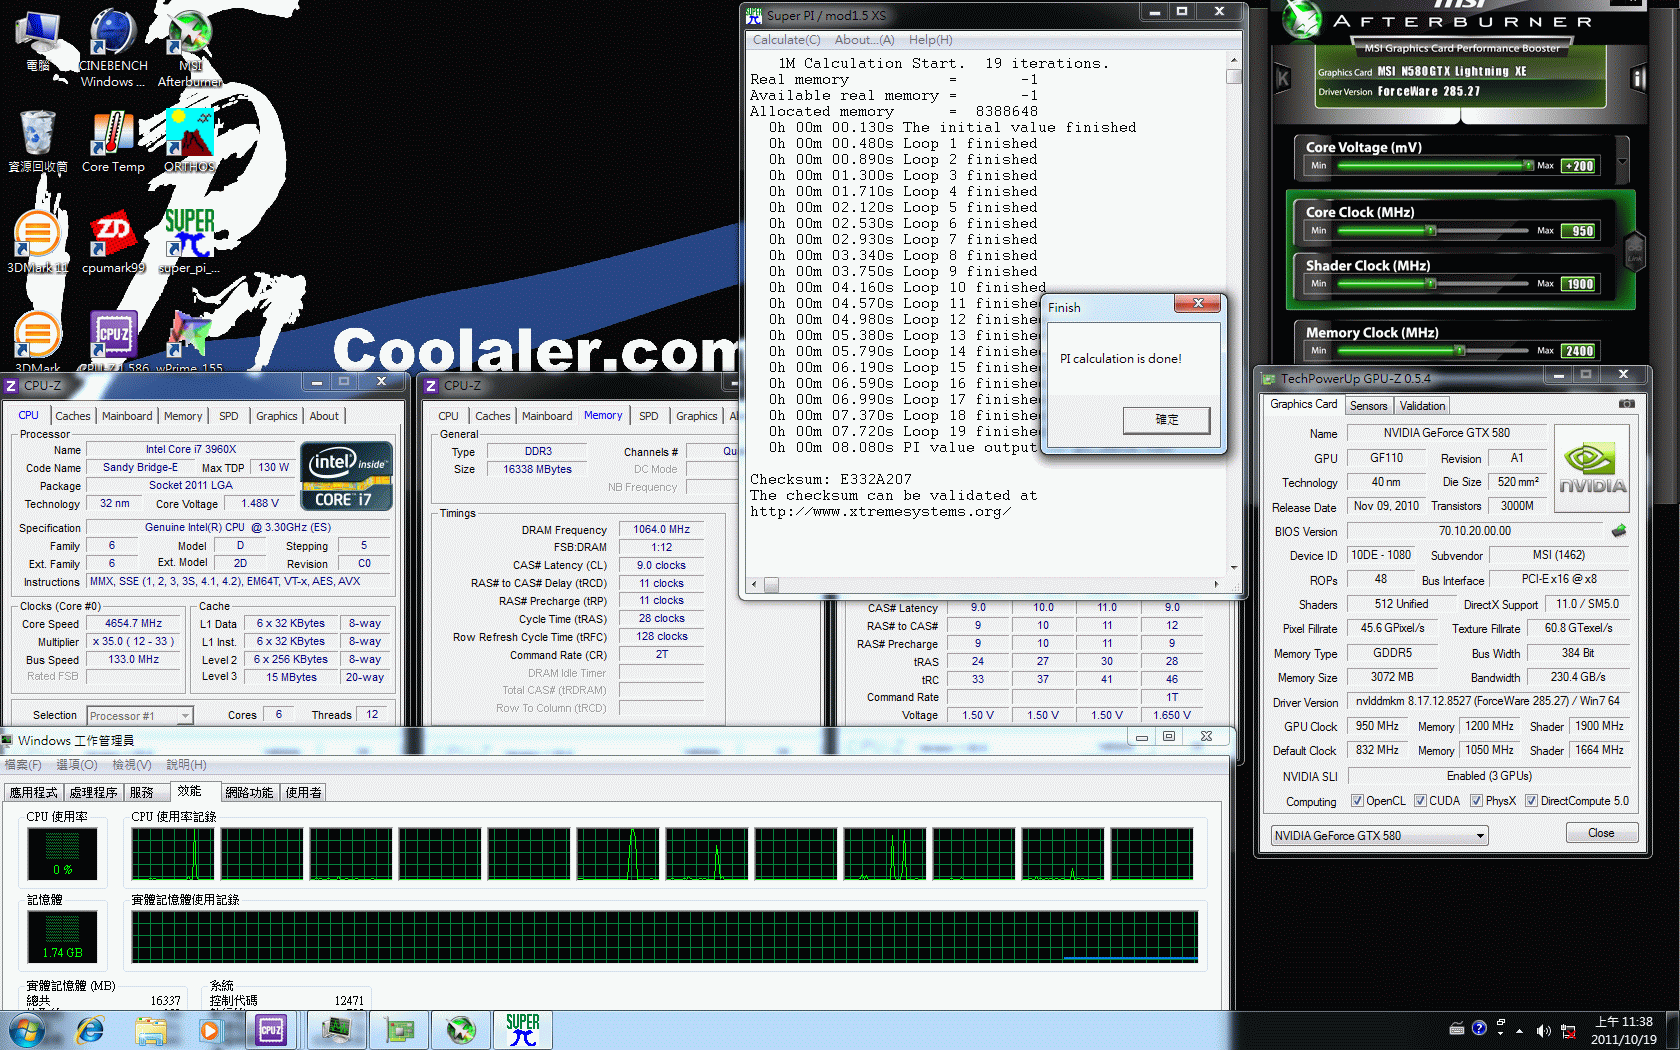The height and width of the screenshot is (1050, 1680).
Task: Open Afterburner info i button
Action: click(1638, 79)
